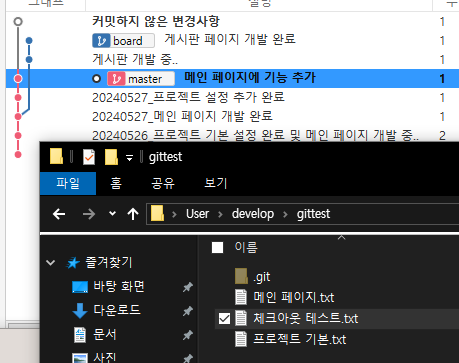This screenshot has height=363, width=459.
Task: Select the board branch label
Action: (123, 41)
